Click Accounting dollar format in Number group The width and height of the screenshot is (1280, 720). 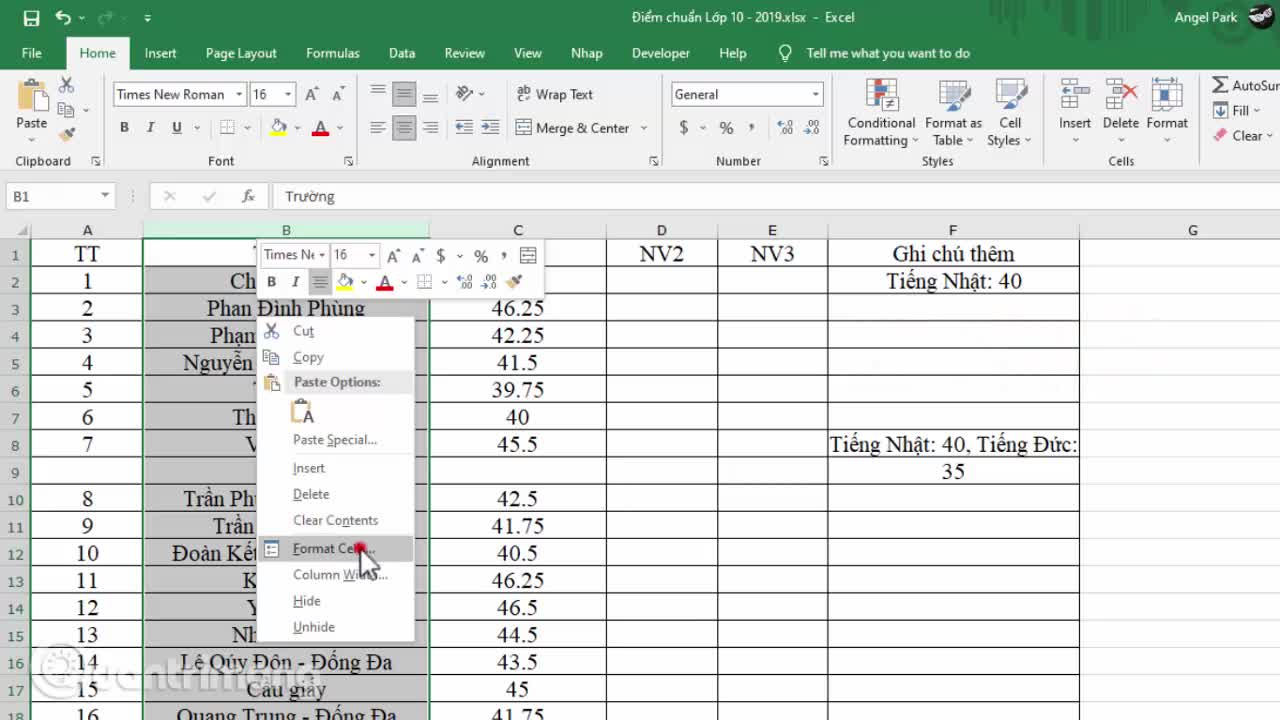pyautogui.click(x=684, y=128)
